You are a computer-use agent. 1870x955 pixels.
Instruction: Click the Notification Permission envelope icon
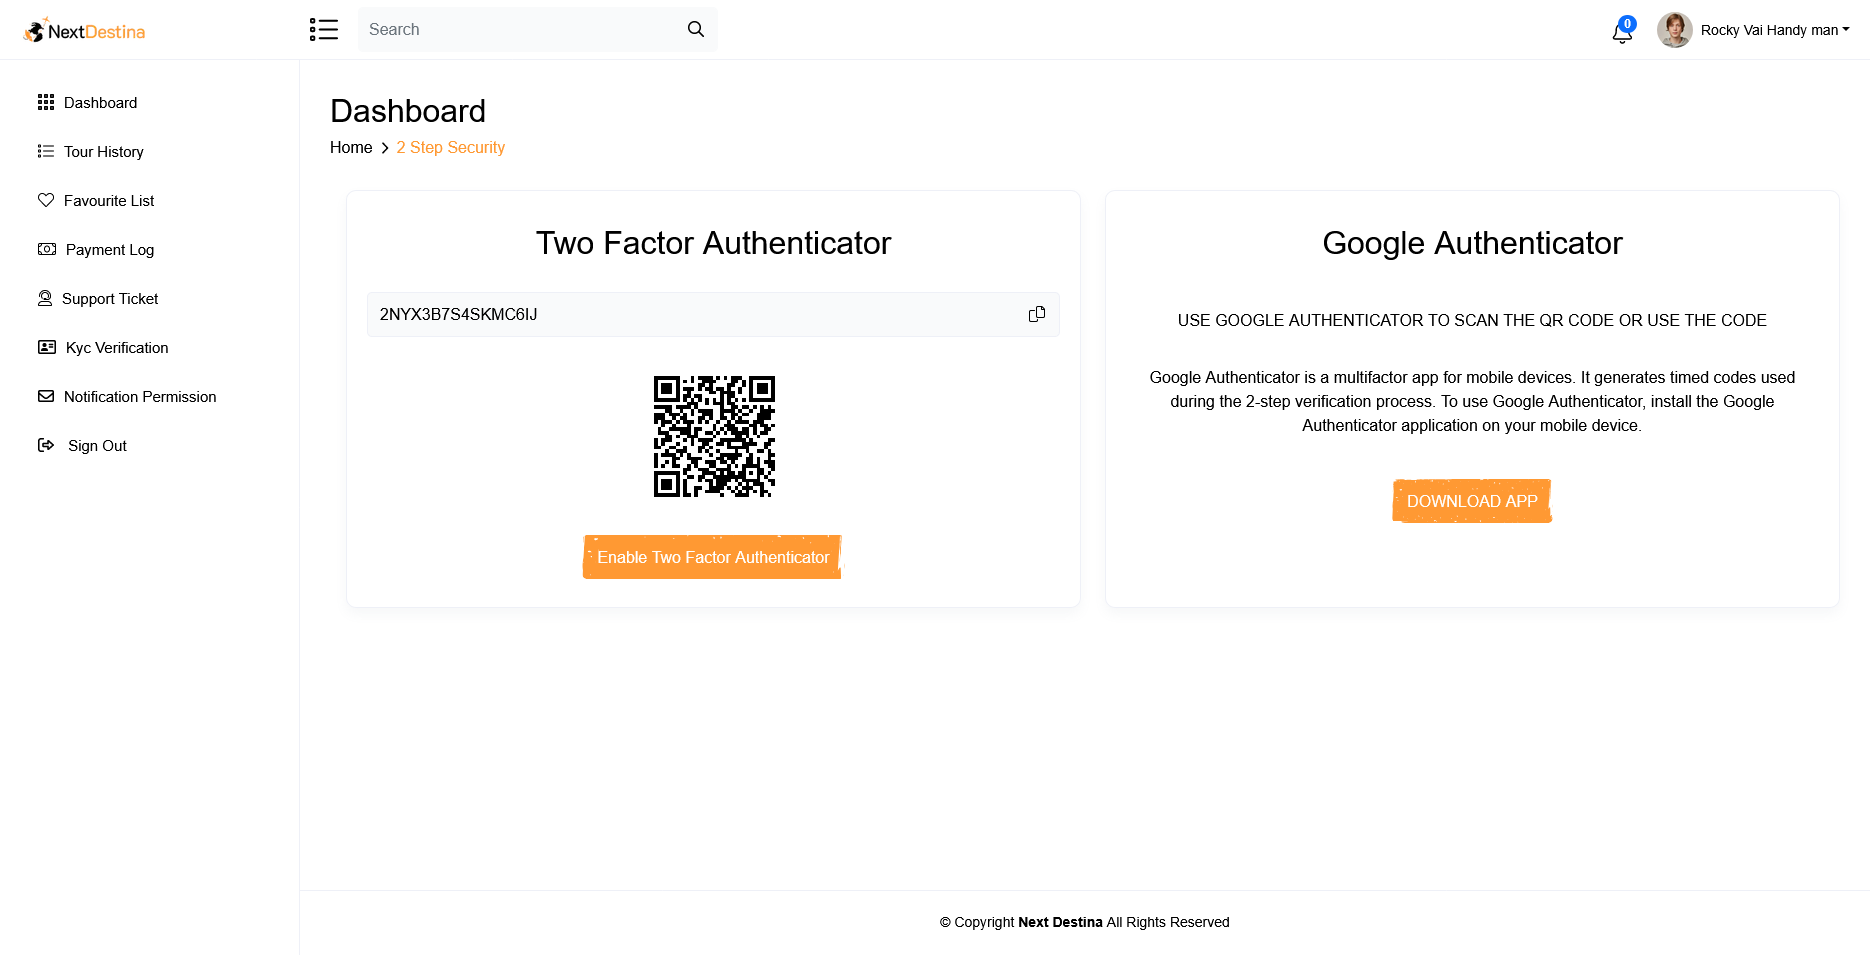46,396
